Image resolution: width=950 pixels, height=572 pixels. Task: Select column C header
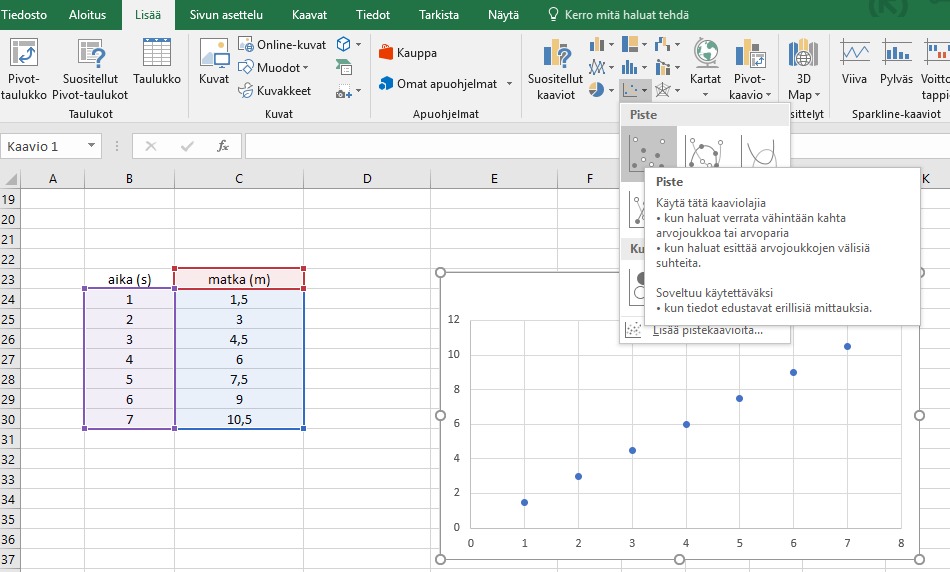tap(239, 179)
